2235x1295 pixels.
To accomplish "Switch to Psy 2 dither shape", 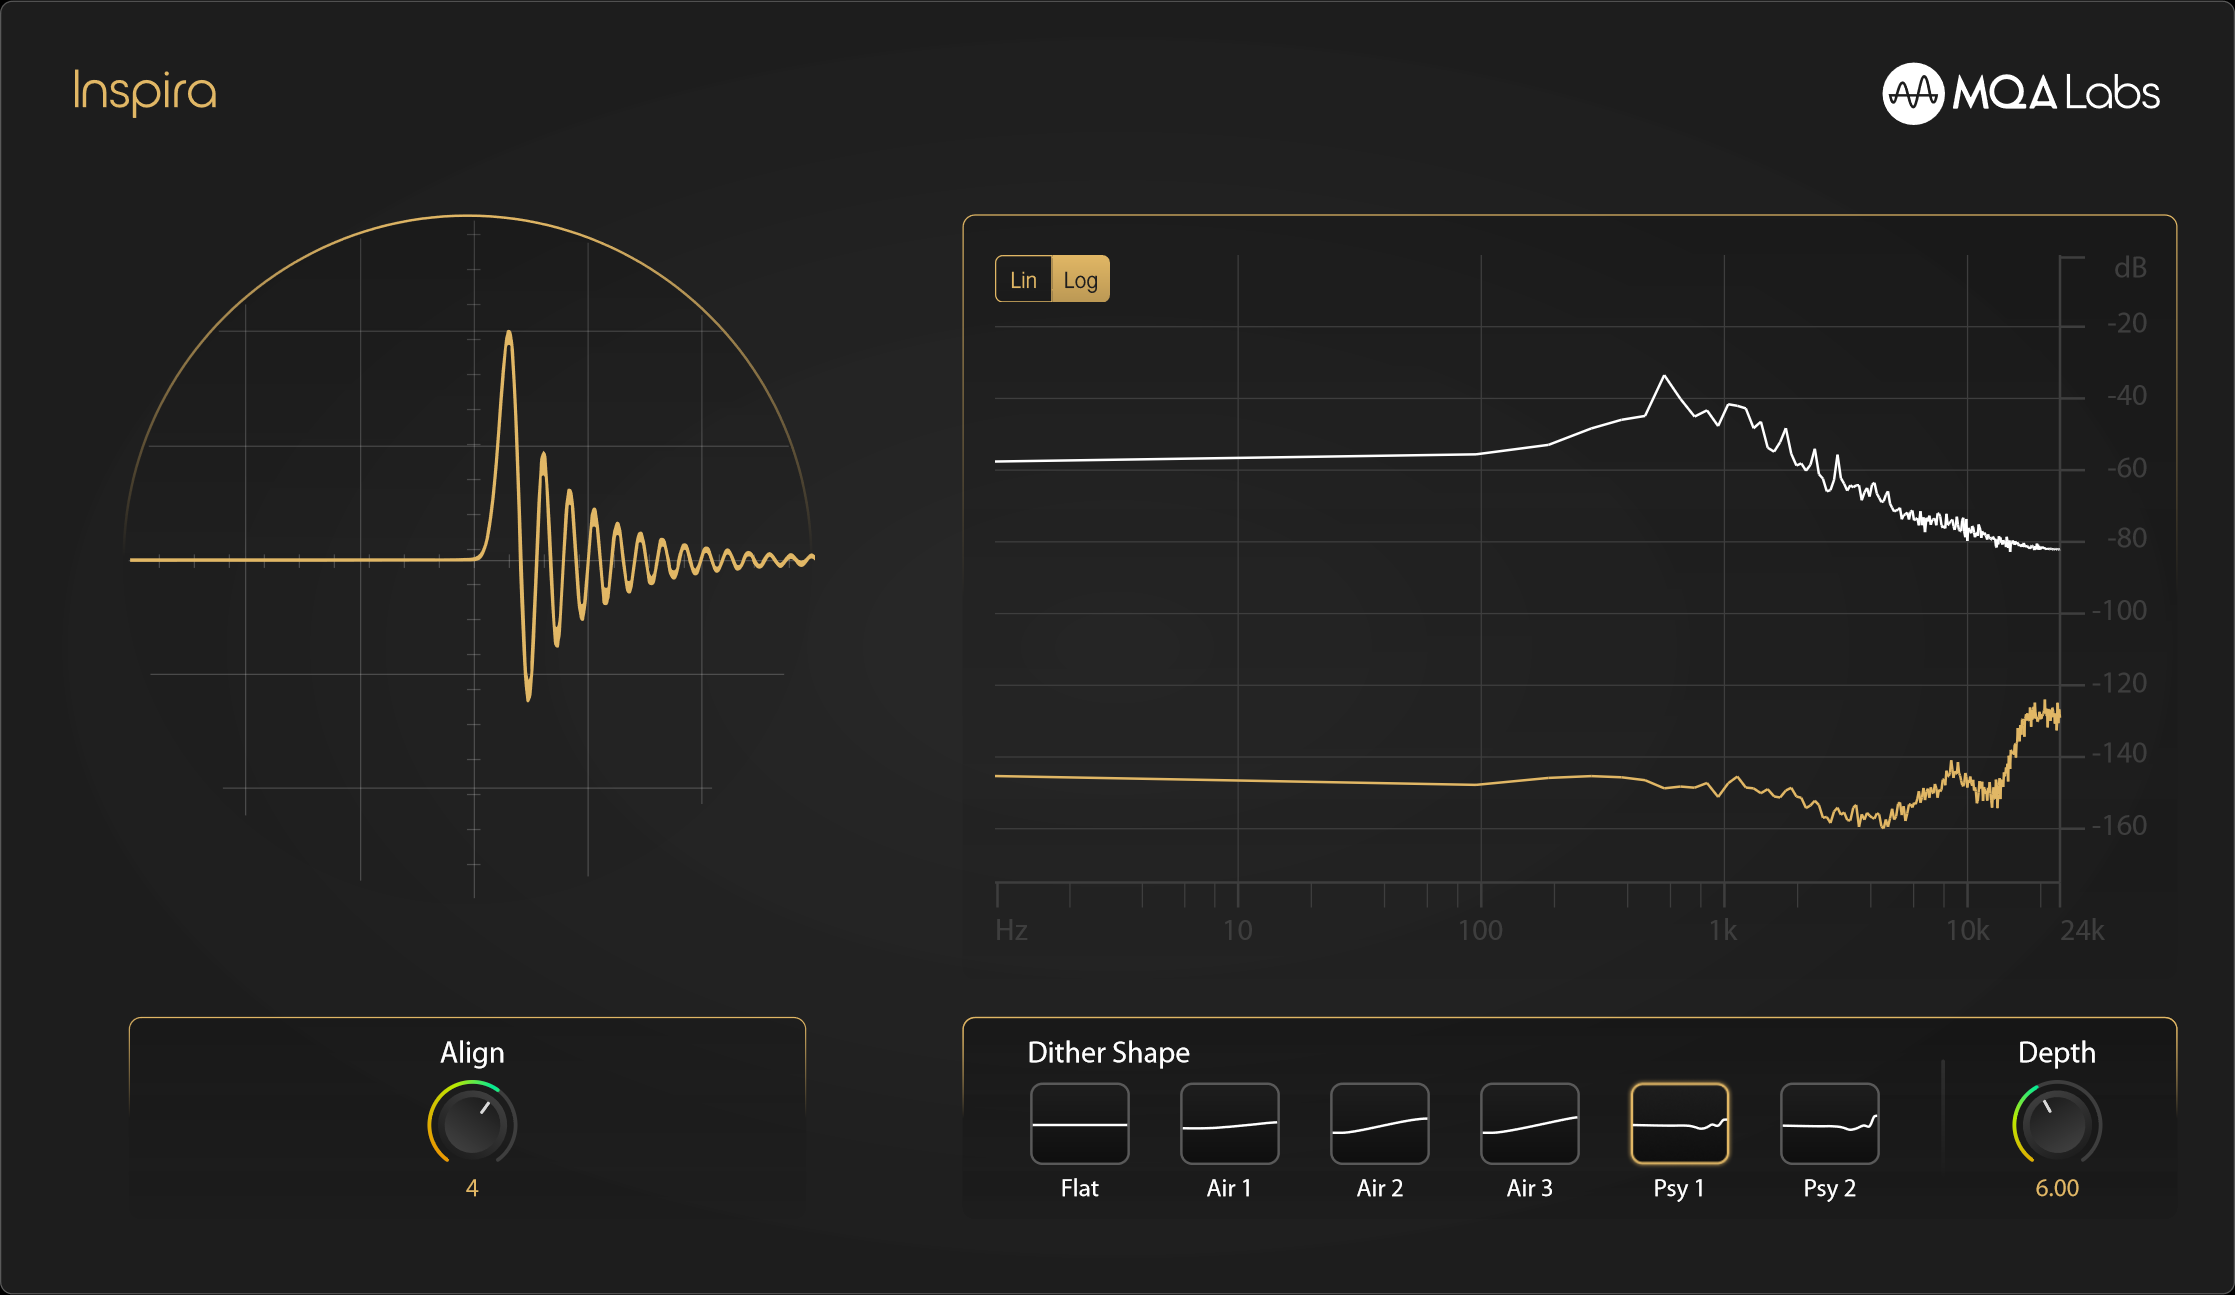I will coord(1829,1123).
